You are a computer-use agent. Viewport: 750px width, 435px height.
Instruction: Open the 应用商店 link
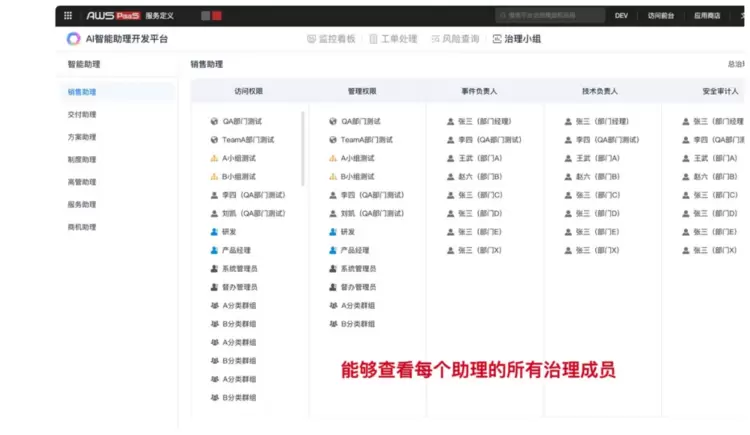(x=707, y=16)
